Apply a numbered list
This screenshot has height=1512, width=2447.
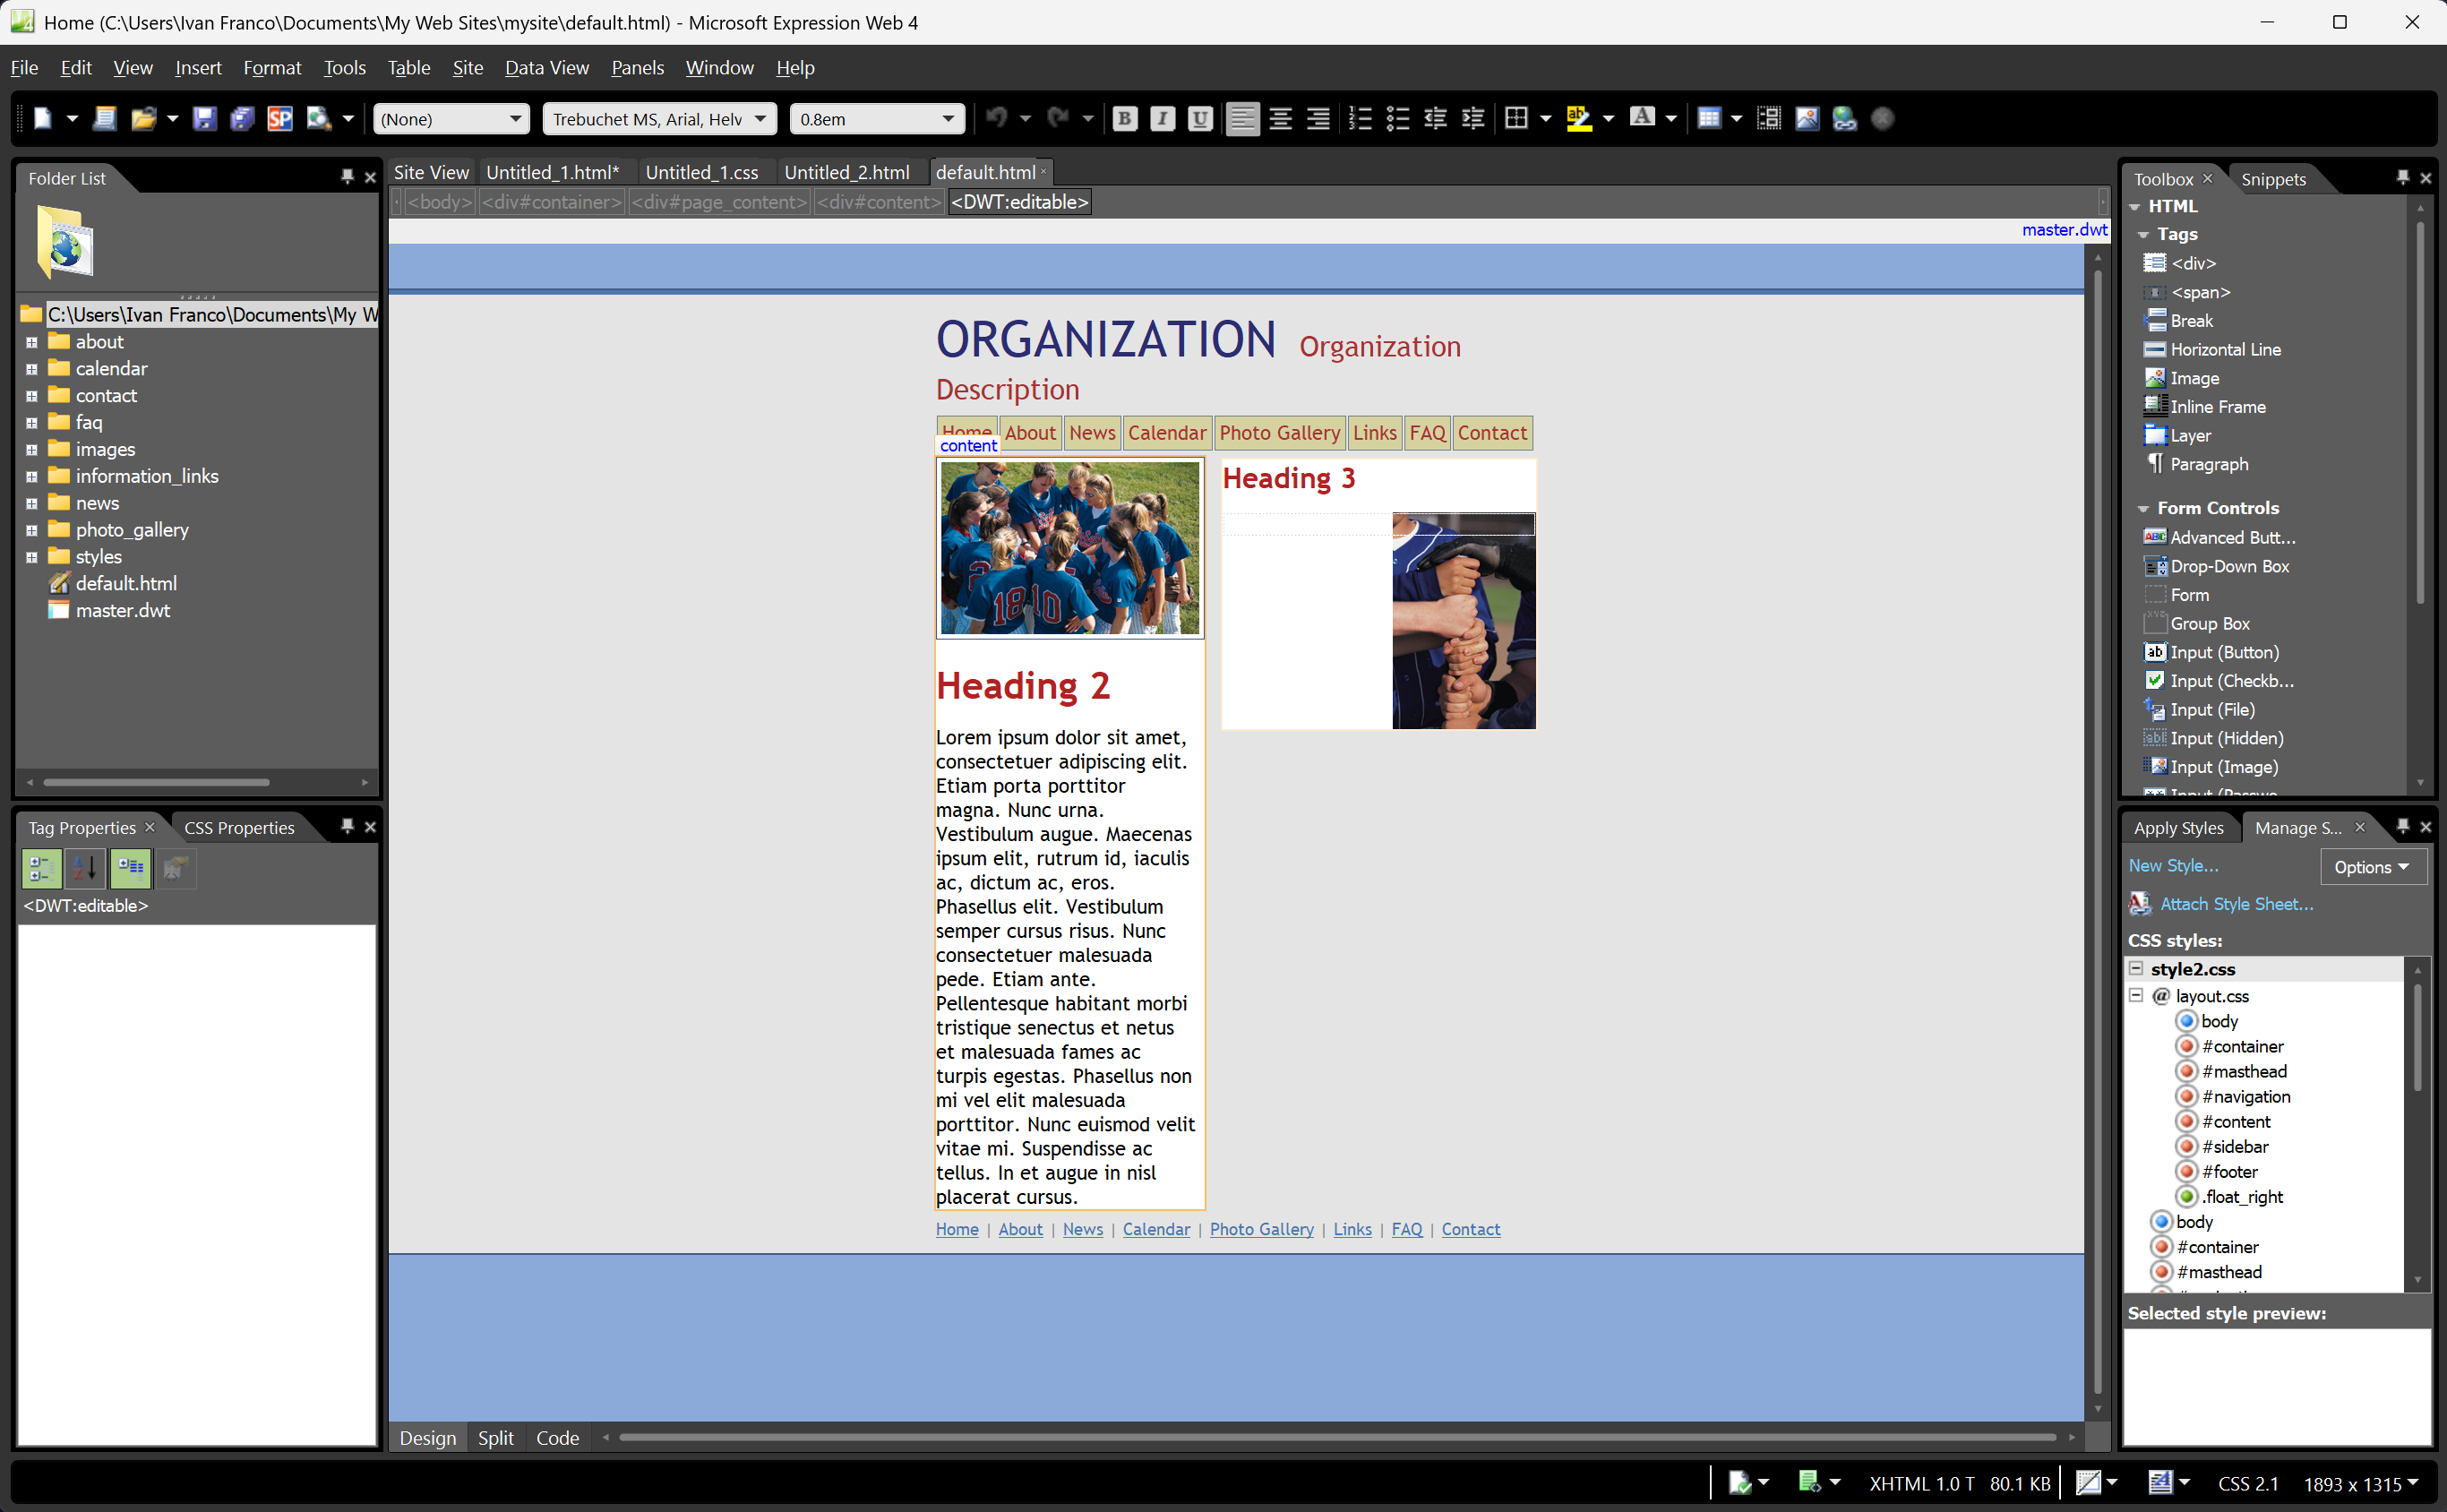tap(1360, 119)
